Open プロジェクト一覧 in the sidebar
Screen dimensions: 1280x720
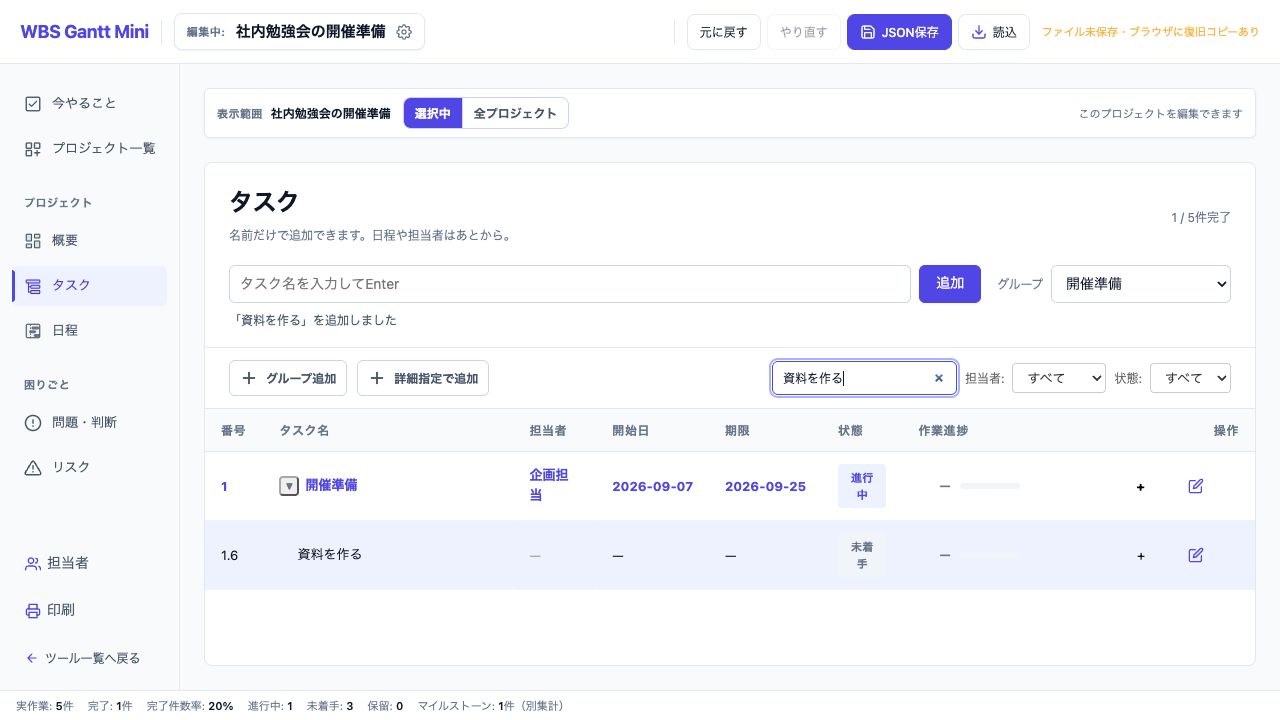pyautogui.click(x=89, y=148)
